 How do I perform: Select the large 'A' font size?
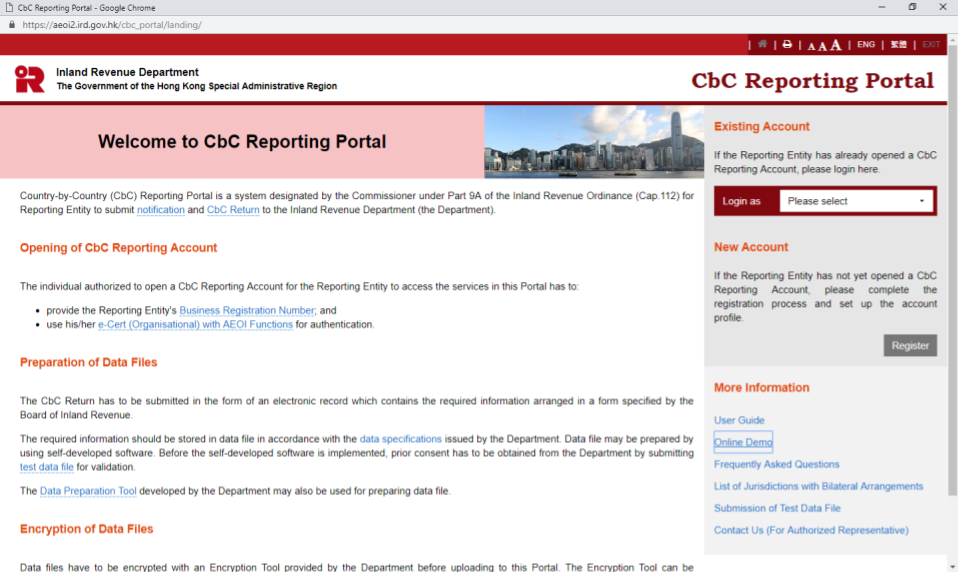pos(835,45)
